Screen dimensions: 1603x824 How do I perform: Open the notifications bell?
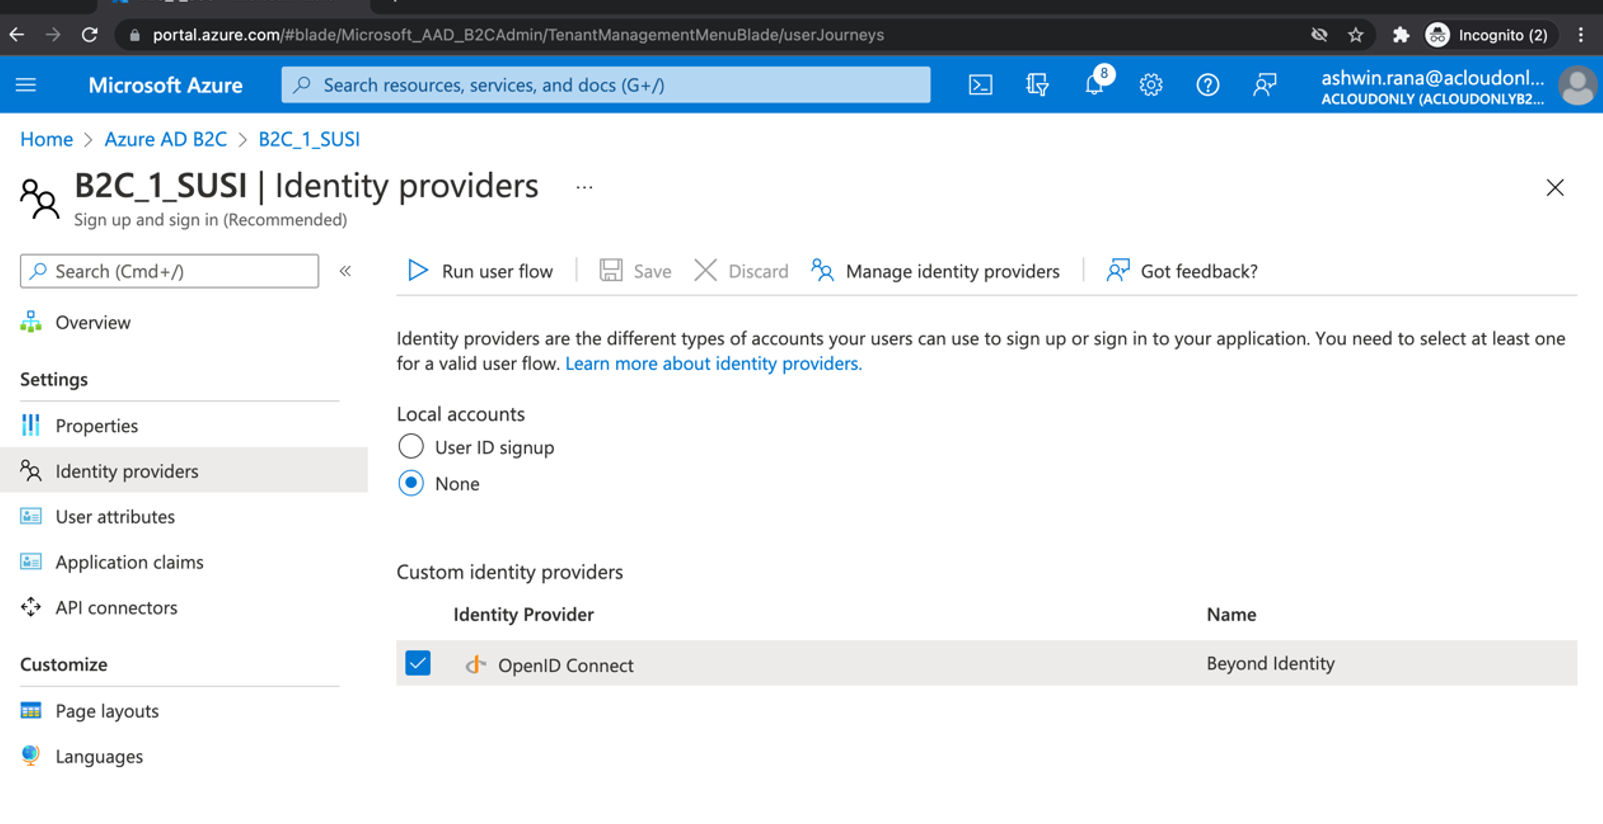click(x=1094, y=85)
